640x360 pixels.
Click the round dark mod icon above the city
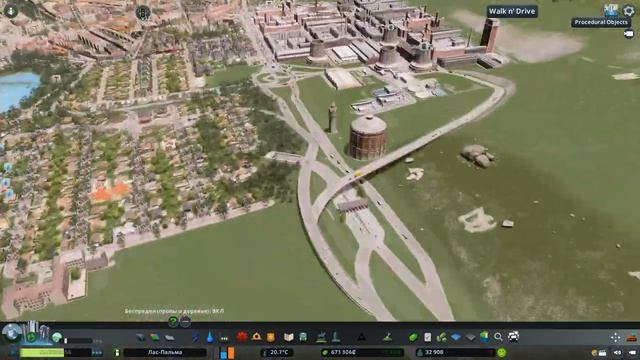pyautogui.click(x=143, y=13)
